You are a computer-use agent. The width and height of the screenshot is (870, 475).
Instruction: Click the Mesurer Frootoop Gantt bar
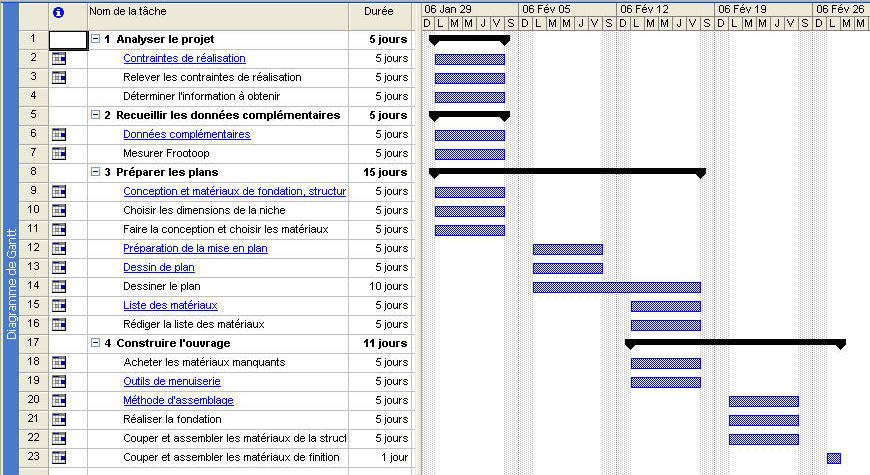[x=469, y=154]
